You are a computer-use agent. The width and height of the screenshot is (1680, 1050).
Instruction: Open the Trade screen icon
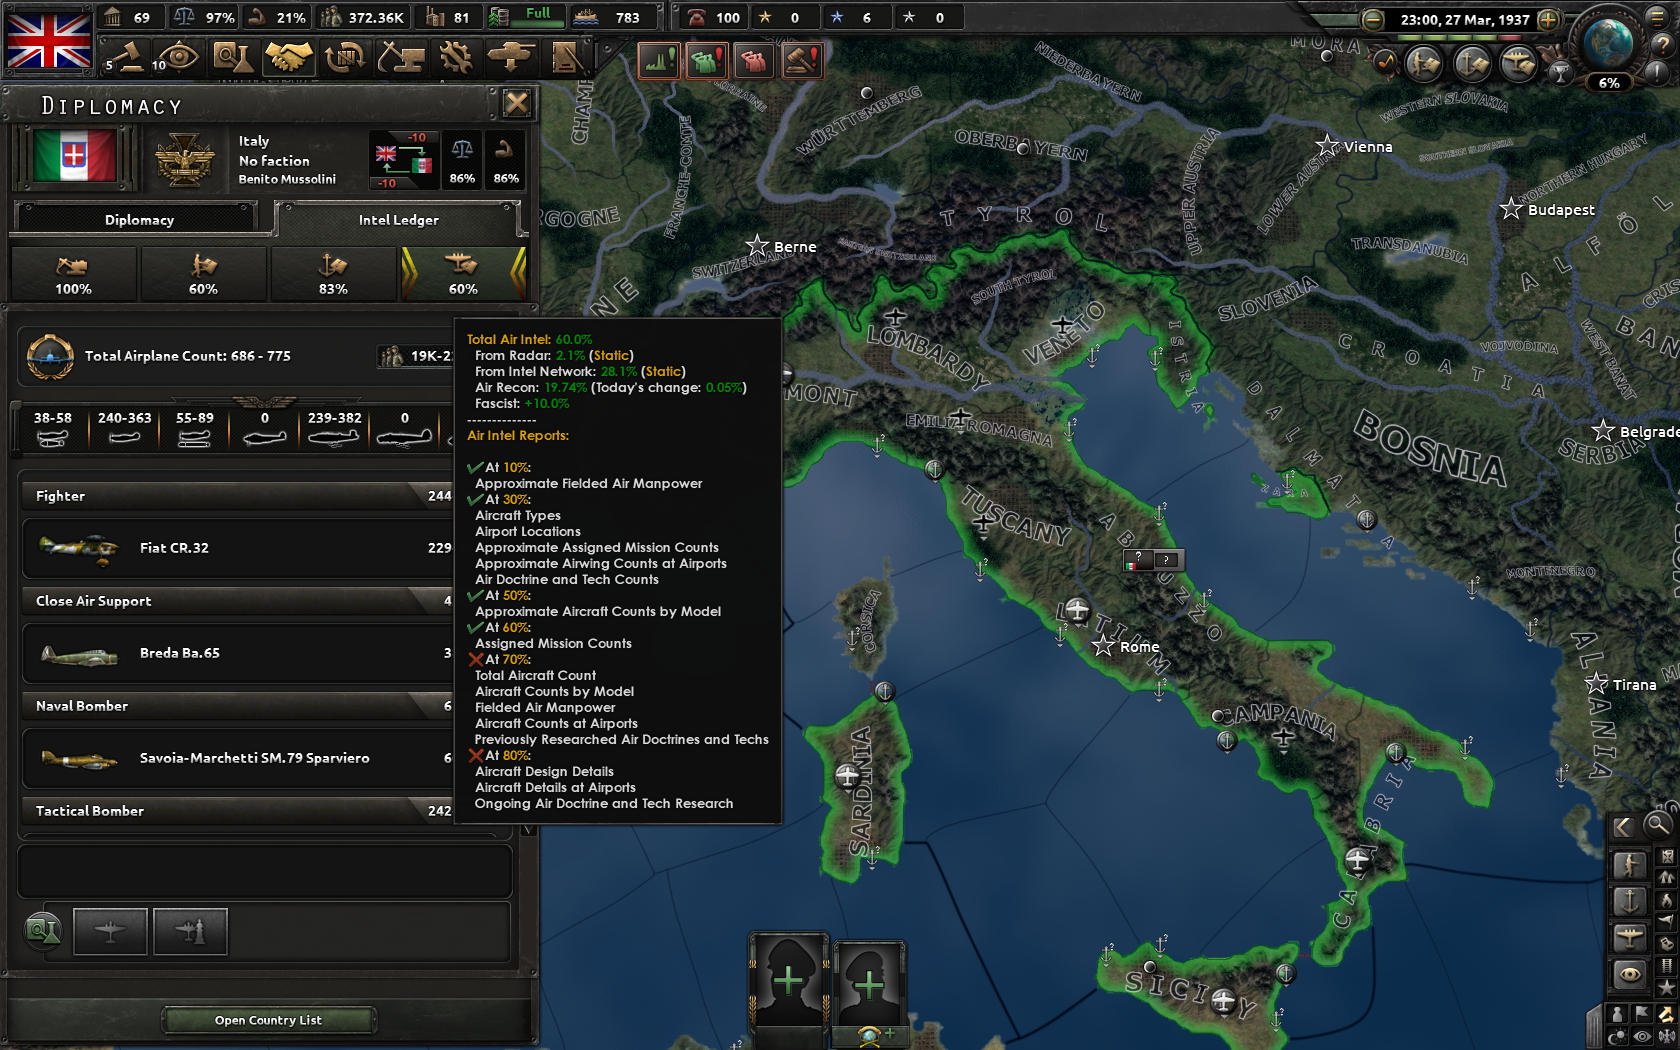[345, 57]
